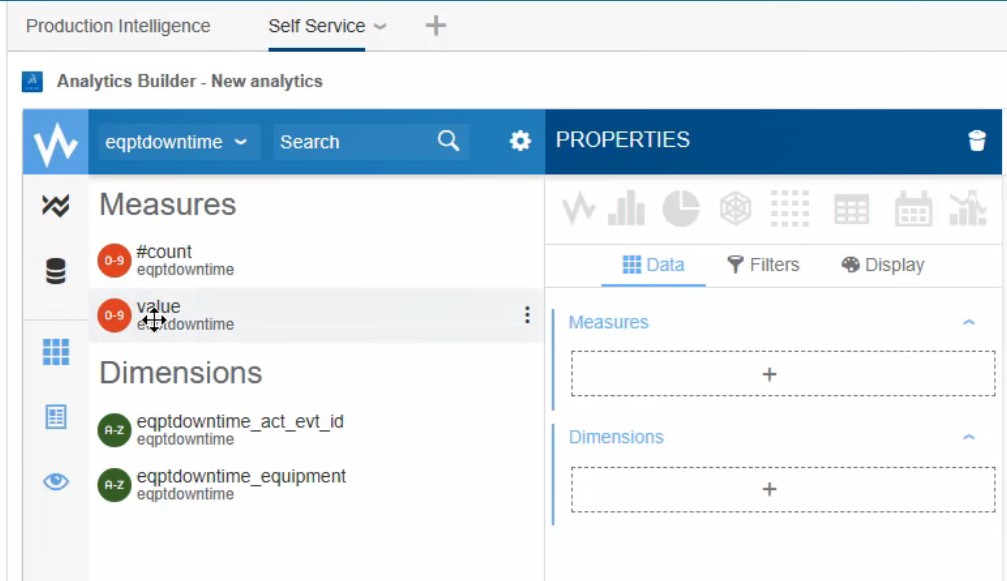This screenshot has height=581, width=1007.
Task: Pick the pie chart visualization icon
Action: [x=681, y=209]
